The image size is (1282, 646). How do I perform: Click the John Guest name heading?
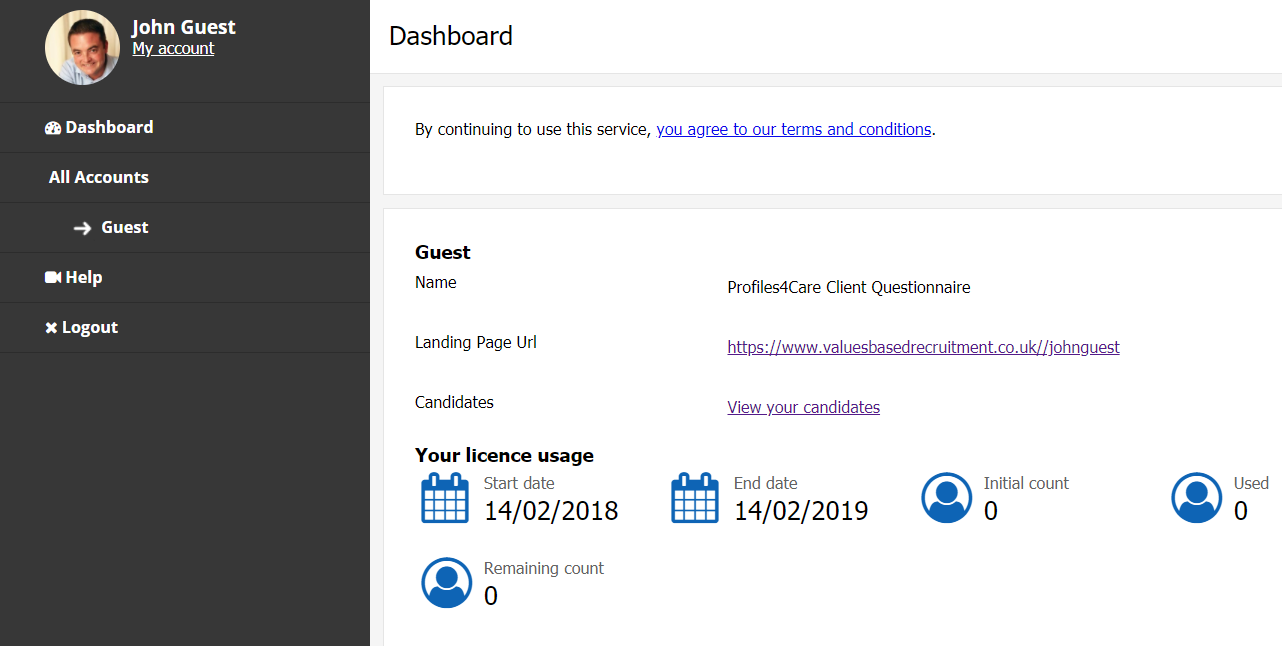[x=184, y=27]
